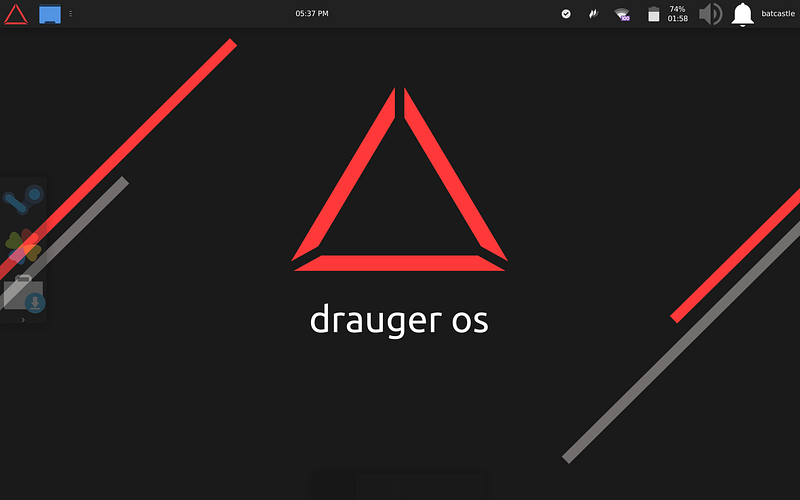This screenshot has height=500, width=800.
Task: Open the 05:37 PM clock
Action: click(312, 14)
